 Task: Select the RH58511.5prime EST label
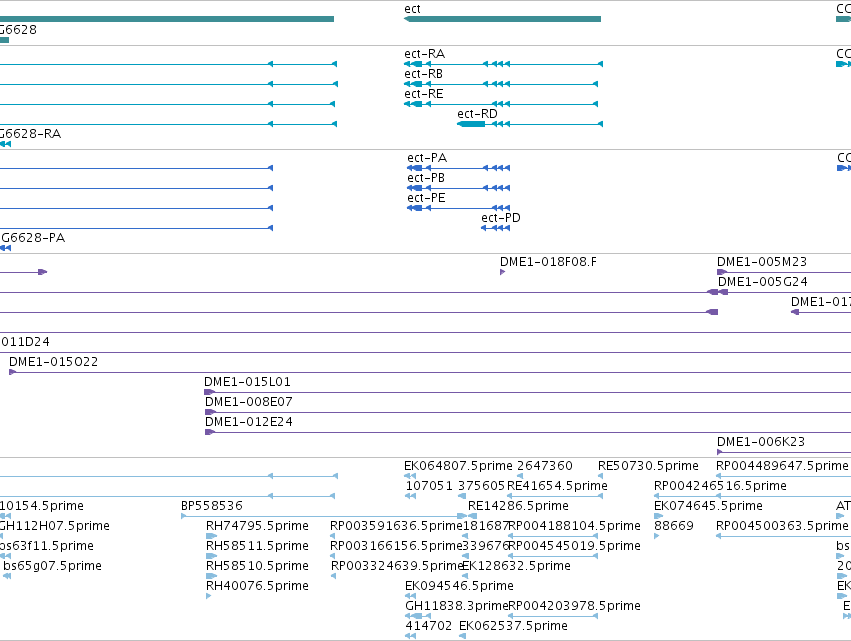point(257,547)
